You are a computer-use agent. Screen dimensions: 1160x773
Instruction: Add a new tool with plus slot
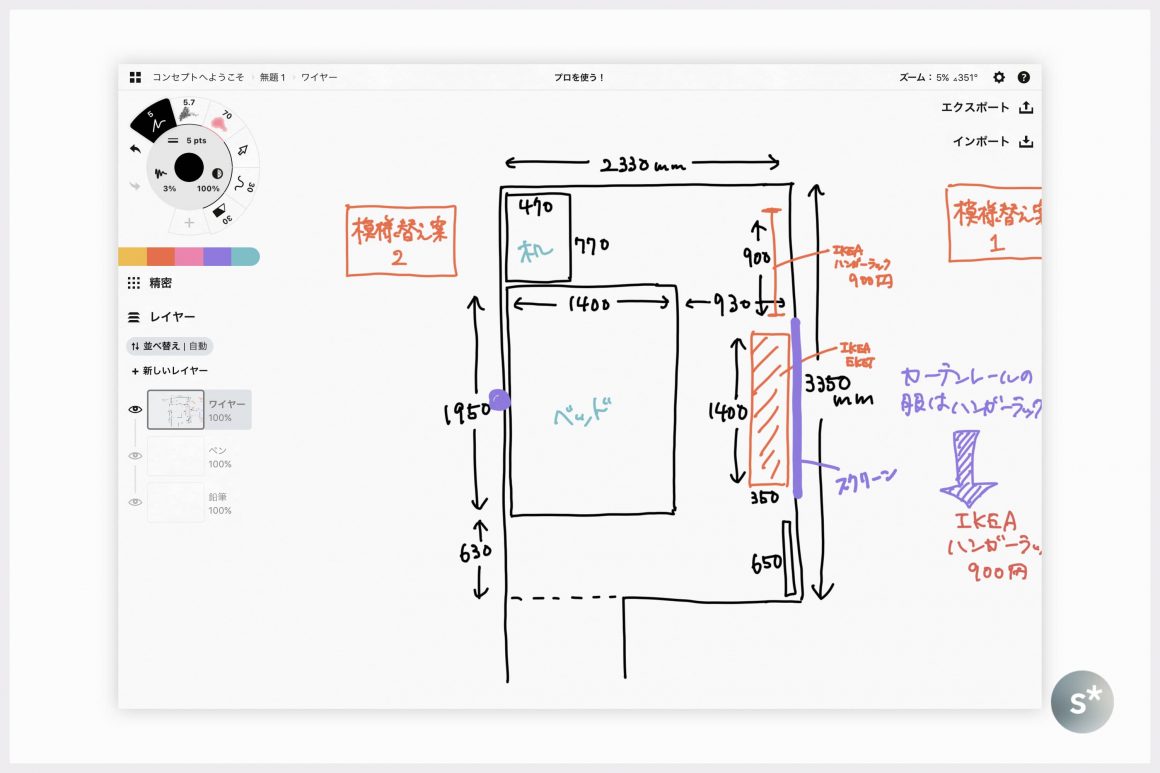tap(189, 222)
